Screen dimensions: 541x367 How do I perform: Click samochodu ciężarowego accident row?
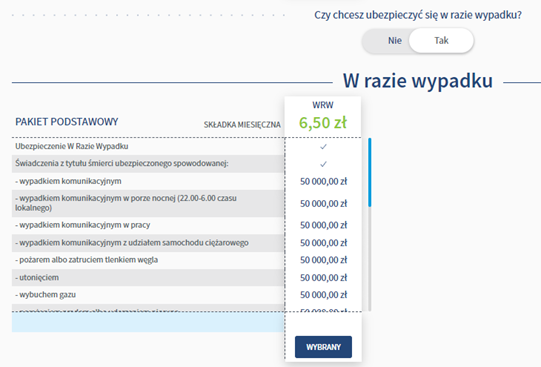(x=148, y=243)
